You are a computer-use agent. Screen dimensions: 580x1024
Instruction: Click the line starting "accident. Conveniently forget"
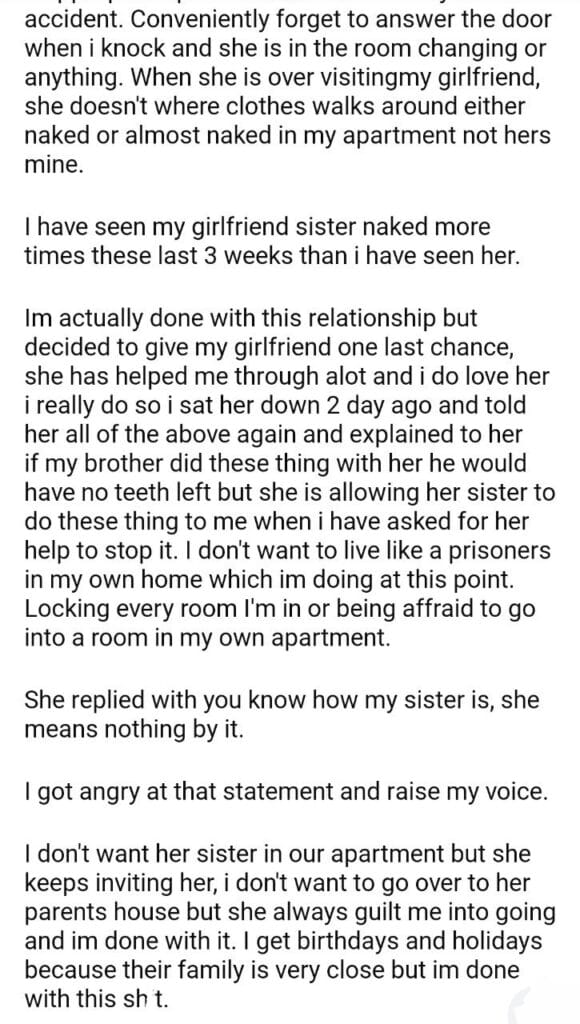pyautogui.click(x=288, y=20)
